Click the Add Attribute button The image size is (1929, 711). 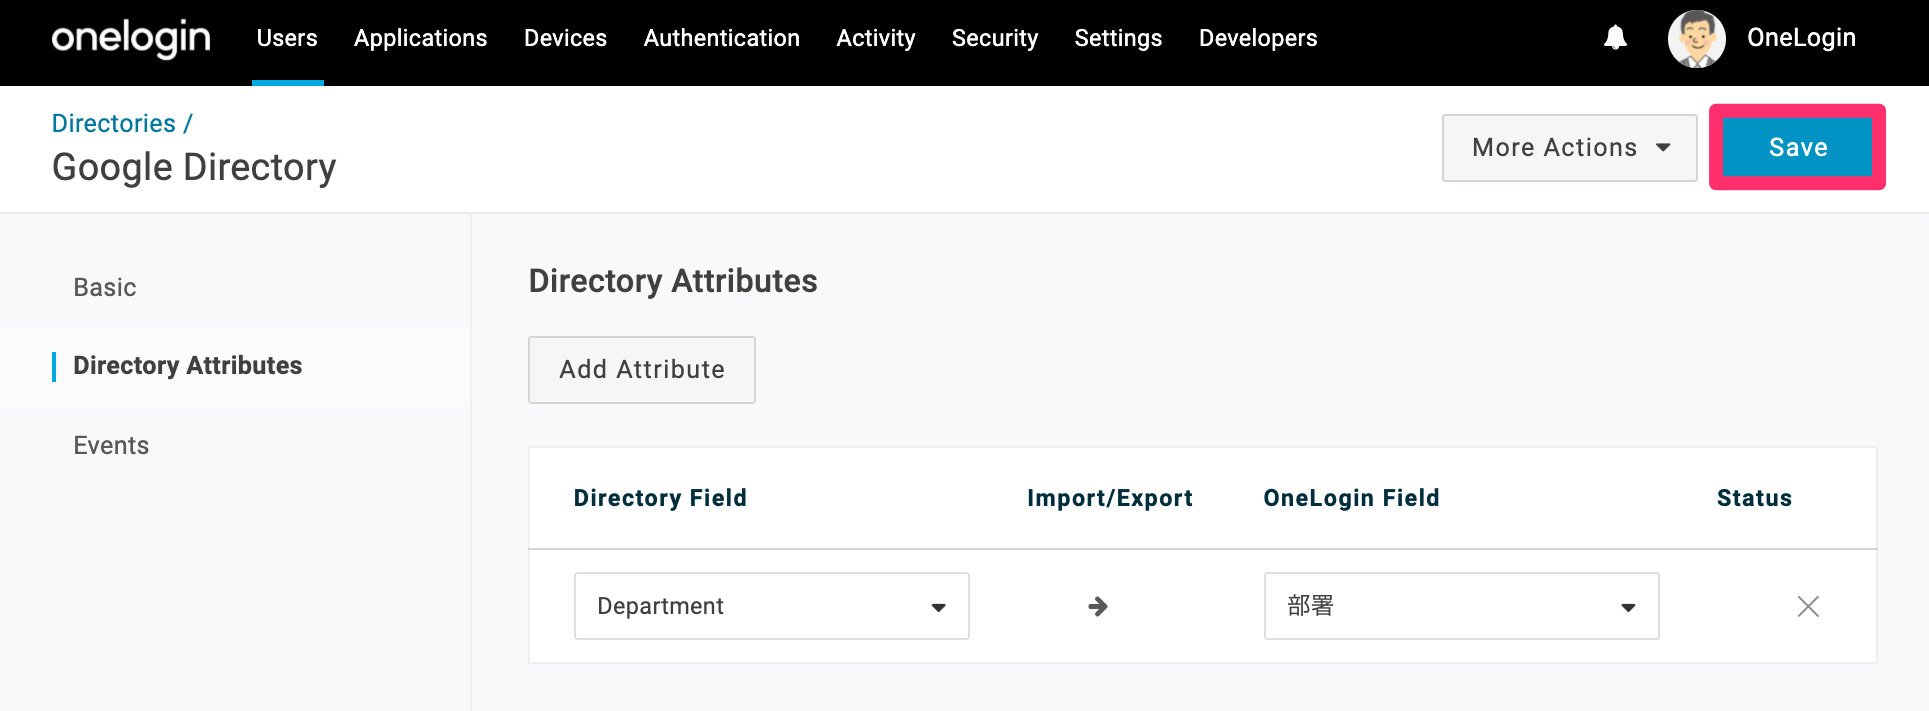click(x=641, y=370)
